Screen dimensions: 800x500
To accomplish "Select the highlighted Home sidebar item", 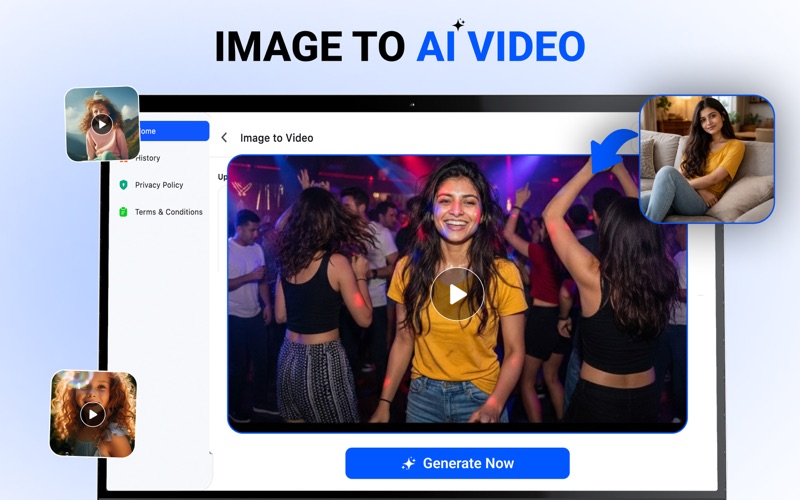I will point(174,131).
